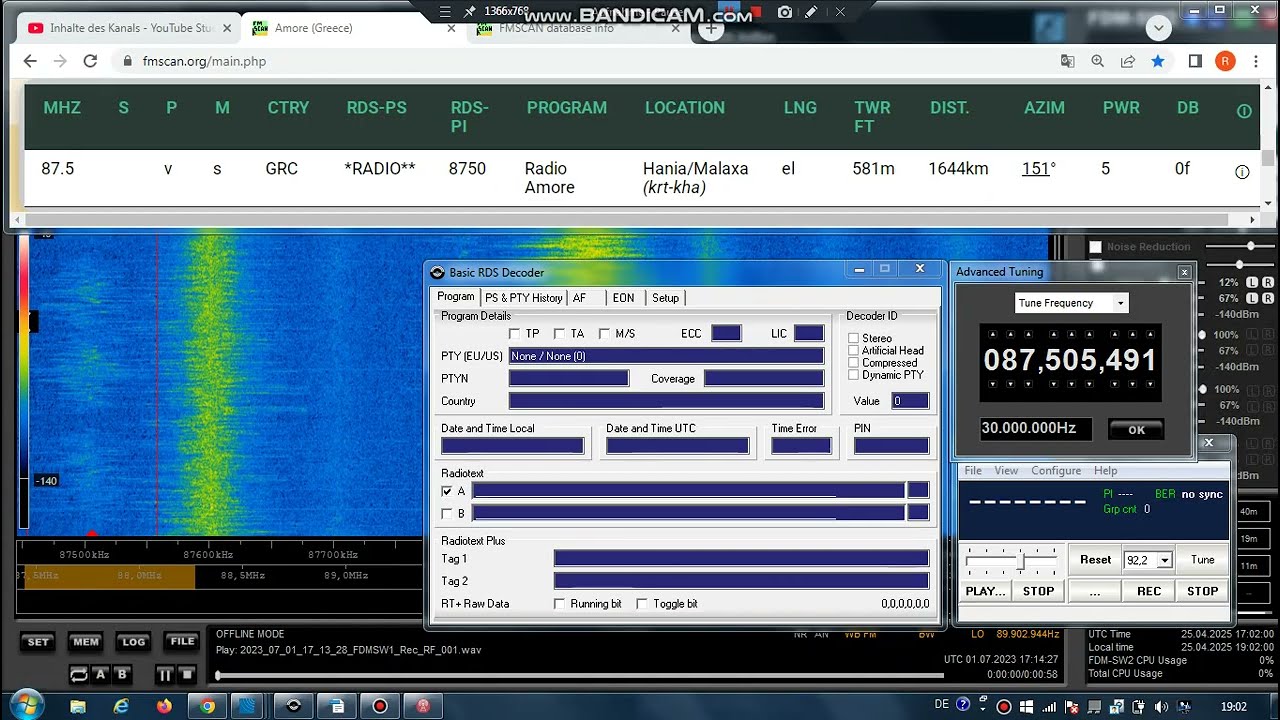Open a new browser tab with plus
Image resolution: width=1280 pixels, height=720 pixels.
pyautogui.click(x=711, y=28)
